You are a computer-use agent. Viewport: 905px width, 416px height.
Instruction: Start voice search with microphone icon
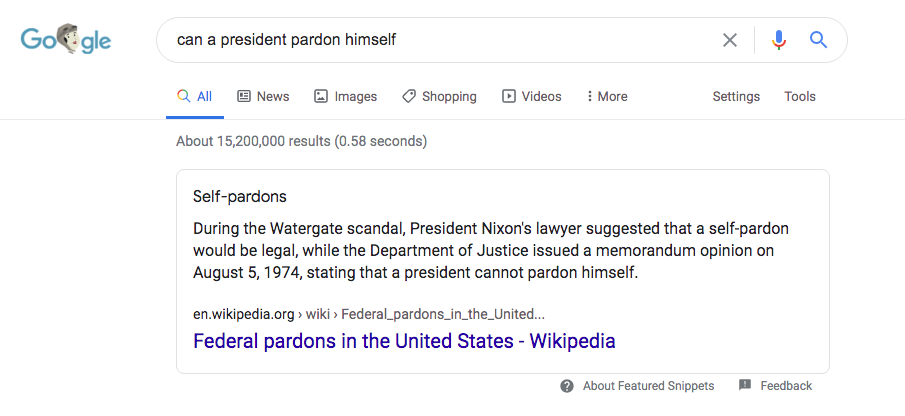[x=779, y=40]
